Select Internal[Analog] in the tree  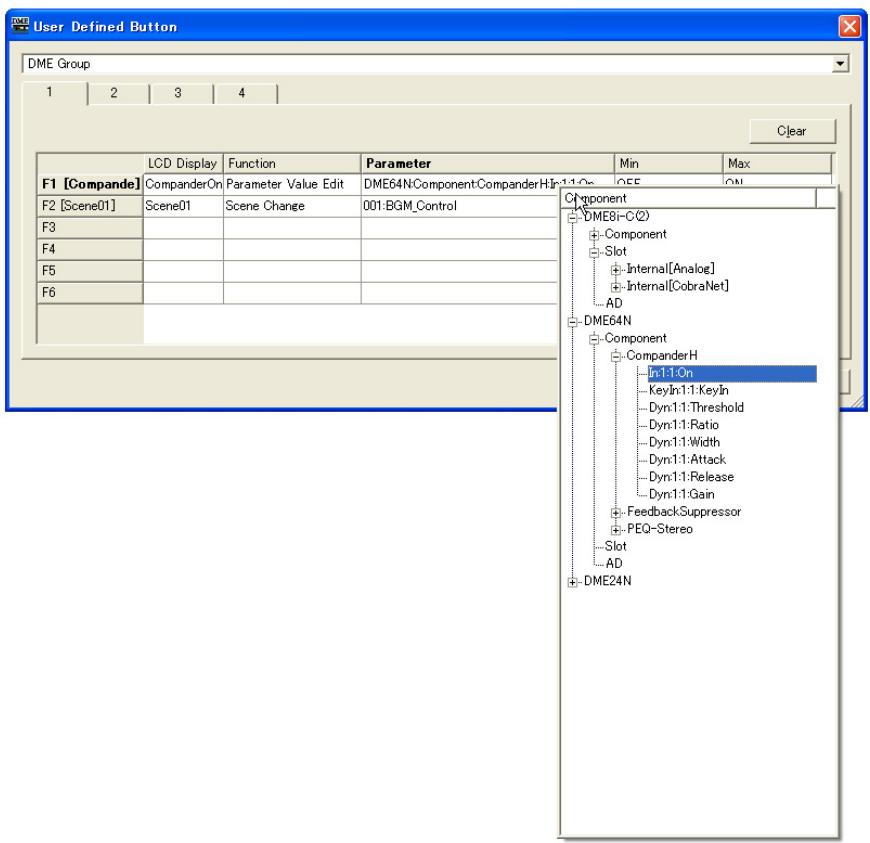click(x=670, y=269)
